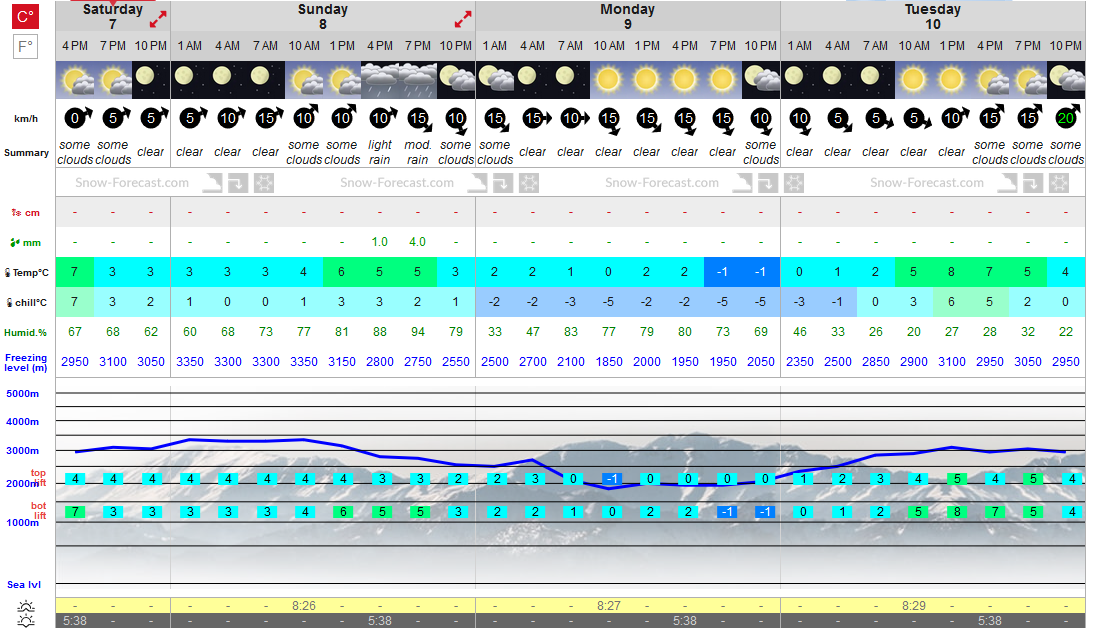Click the Tuesday 10 PM cloudy night icon
This screenshot has width=1094, height=633.
(1066, 80)
